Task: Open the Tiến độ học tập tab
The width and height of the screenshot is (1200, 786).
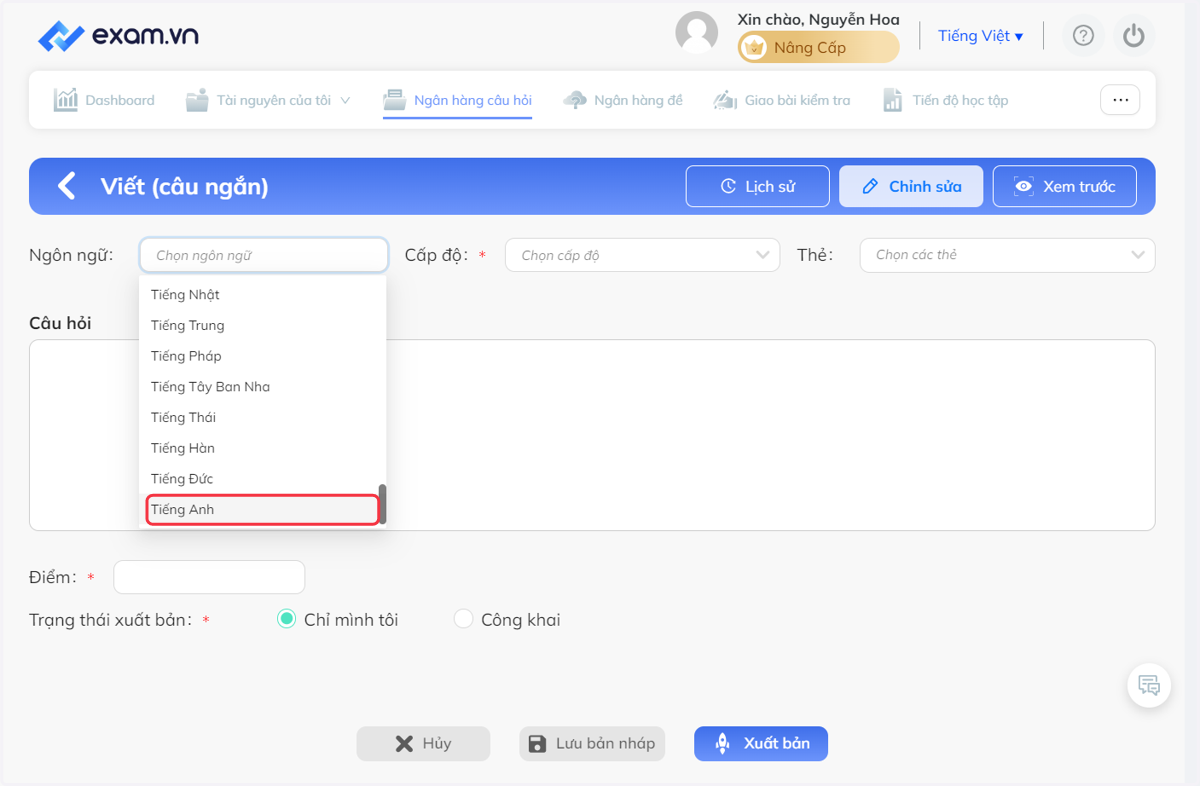Action: coord(945,100)
